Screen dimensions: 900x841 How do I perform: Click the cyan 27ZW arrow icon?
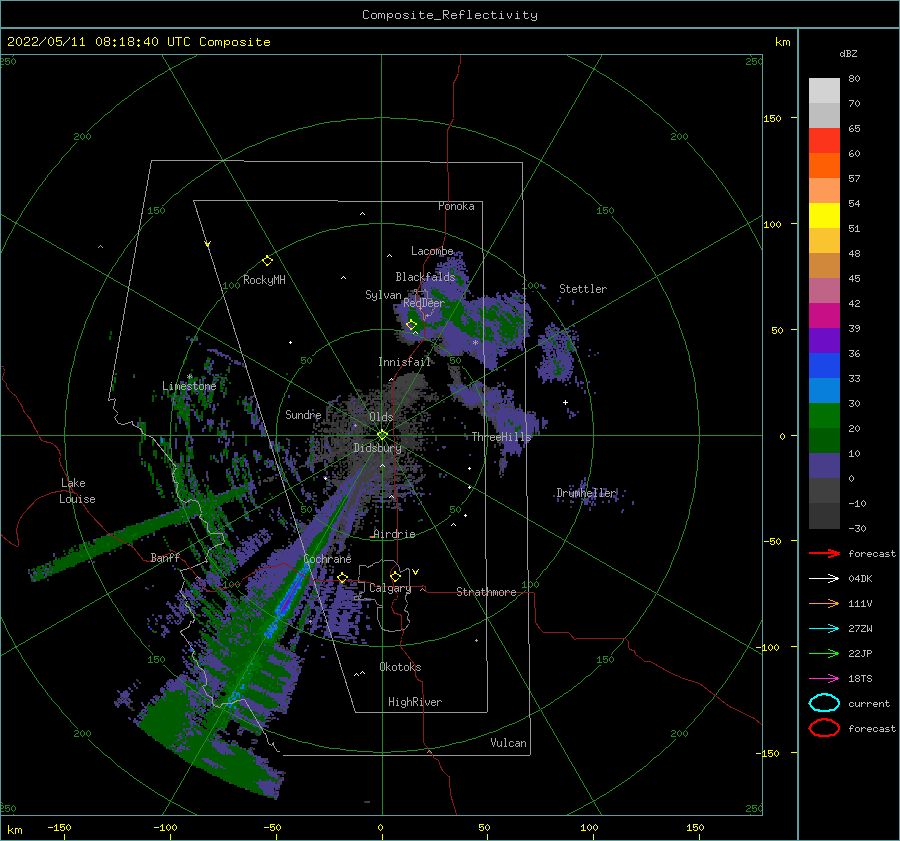(824, 629)
